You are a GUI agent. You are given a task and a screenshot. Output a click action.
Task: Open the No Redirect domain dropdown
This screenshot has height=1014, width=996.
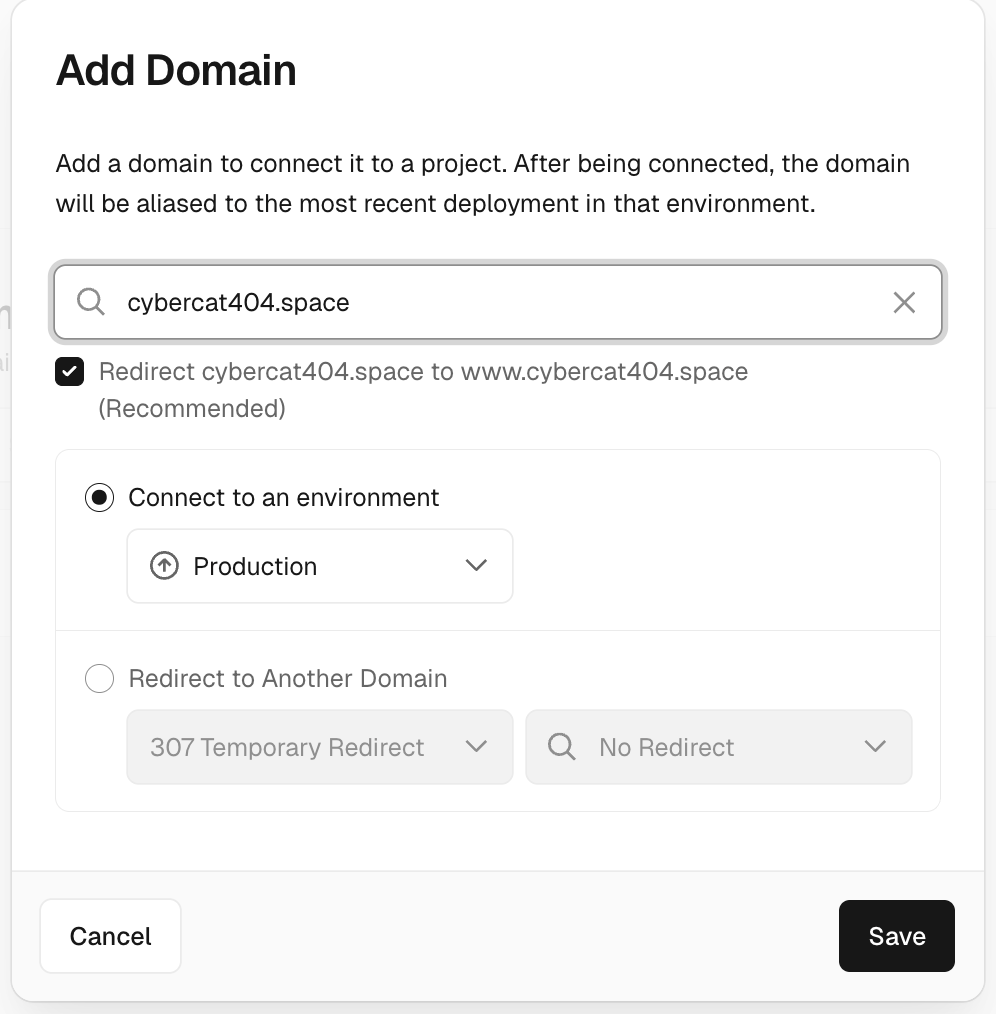tap(719, 747)
